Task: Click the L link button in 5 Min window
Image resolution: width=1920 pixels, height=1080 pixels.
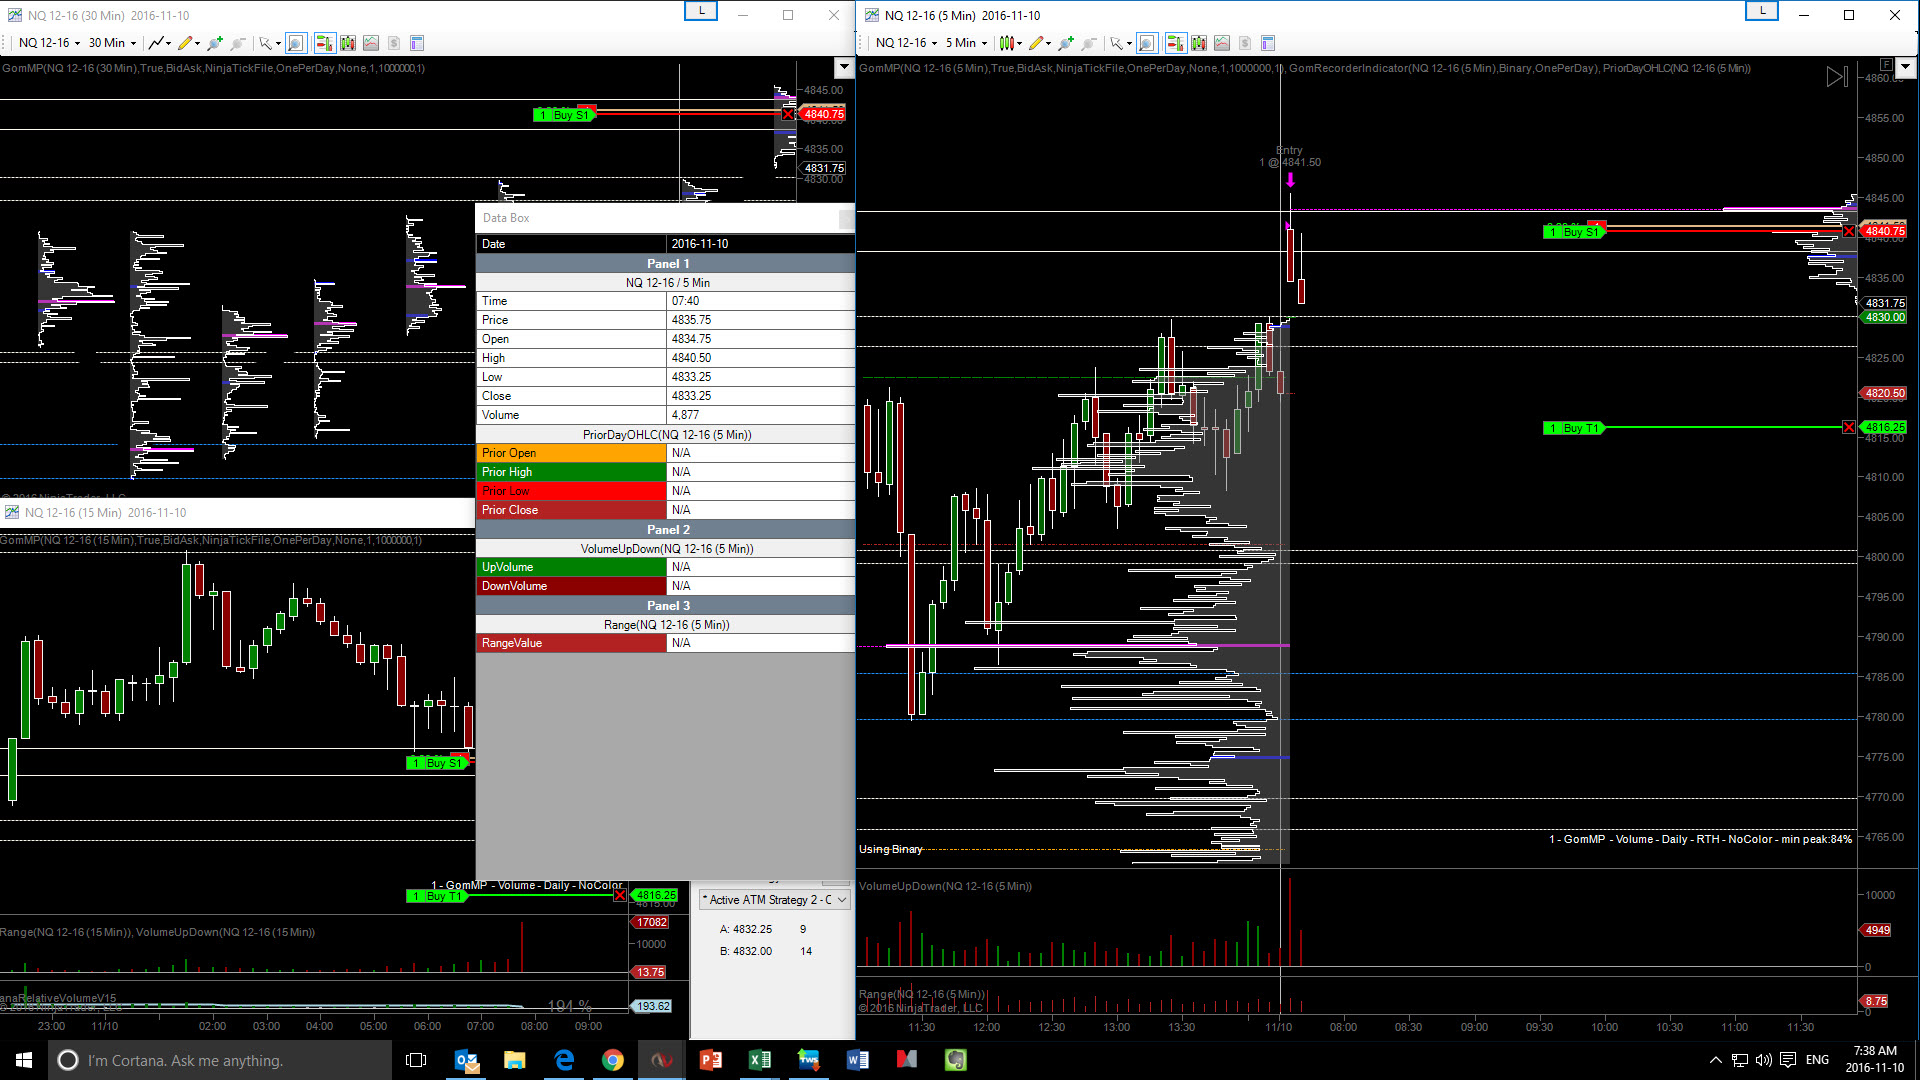Action: tap(1762, 11)
